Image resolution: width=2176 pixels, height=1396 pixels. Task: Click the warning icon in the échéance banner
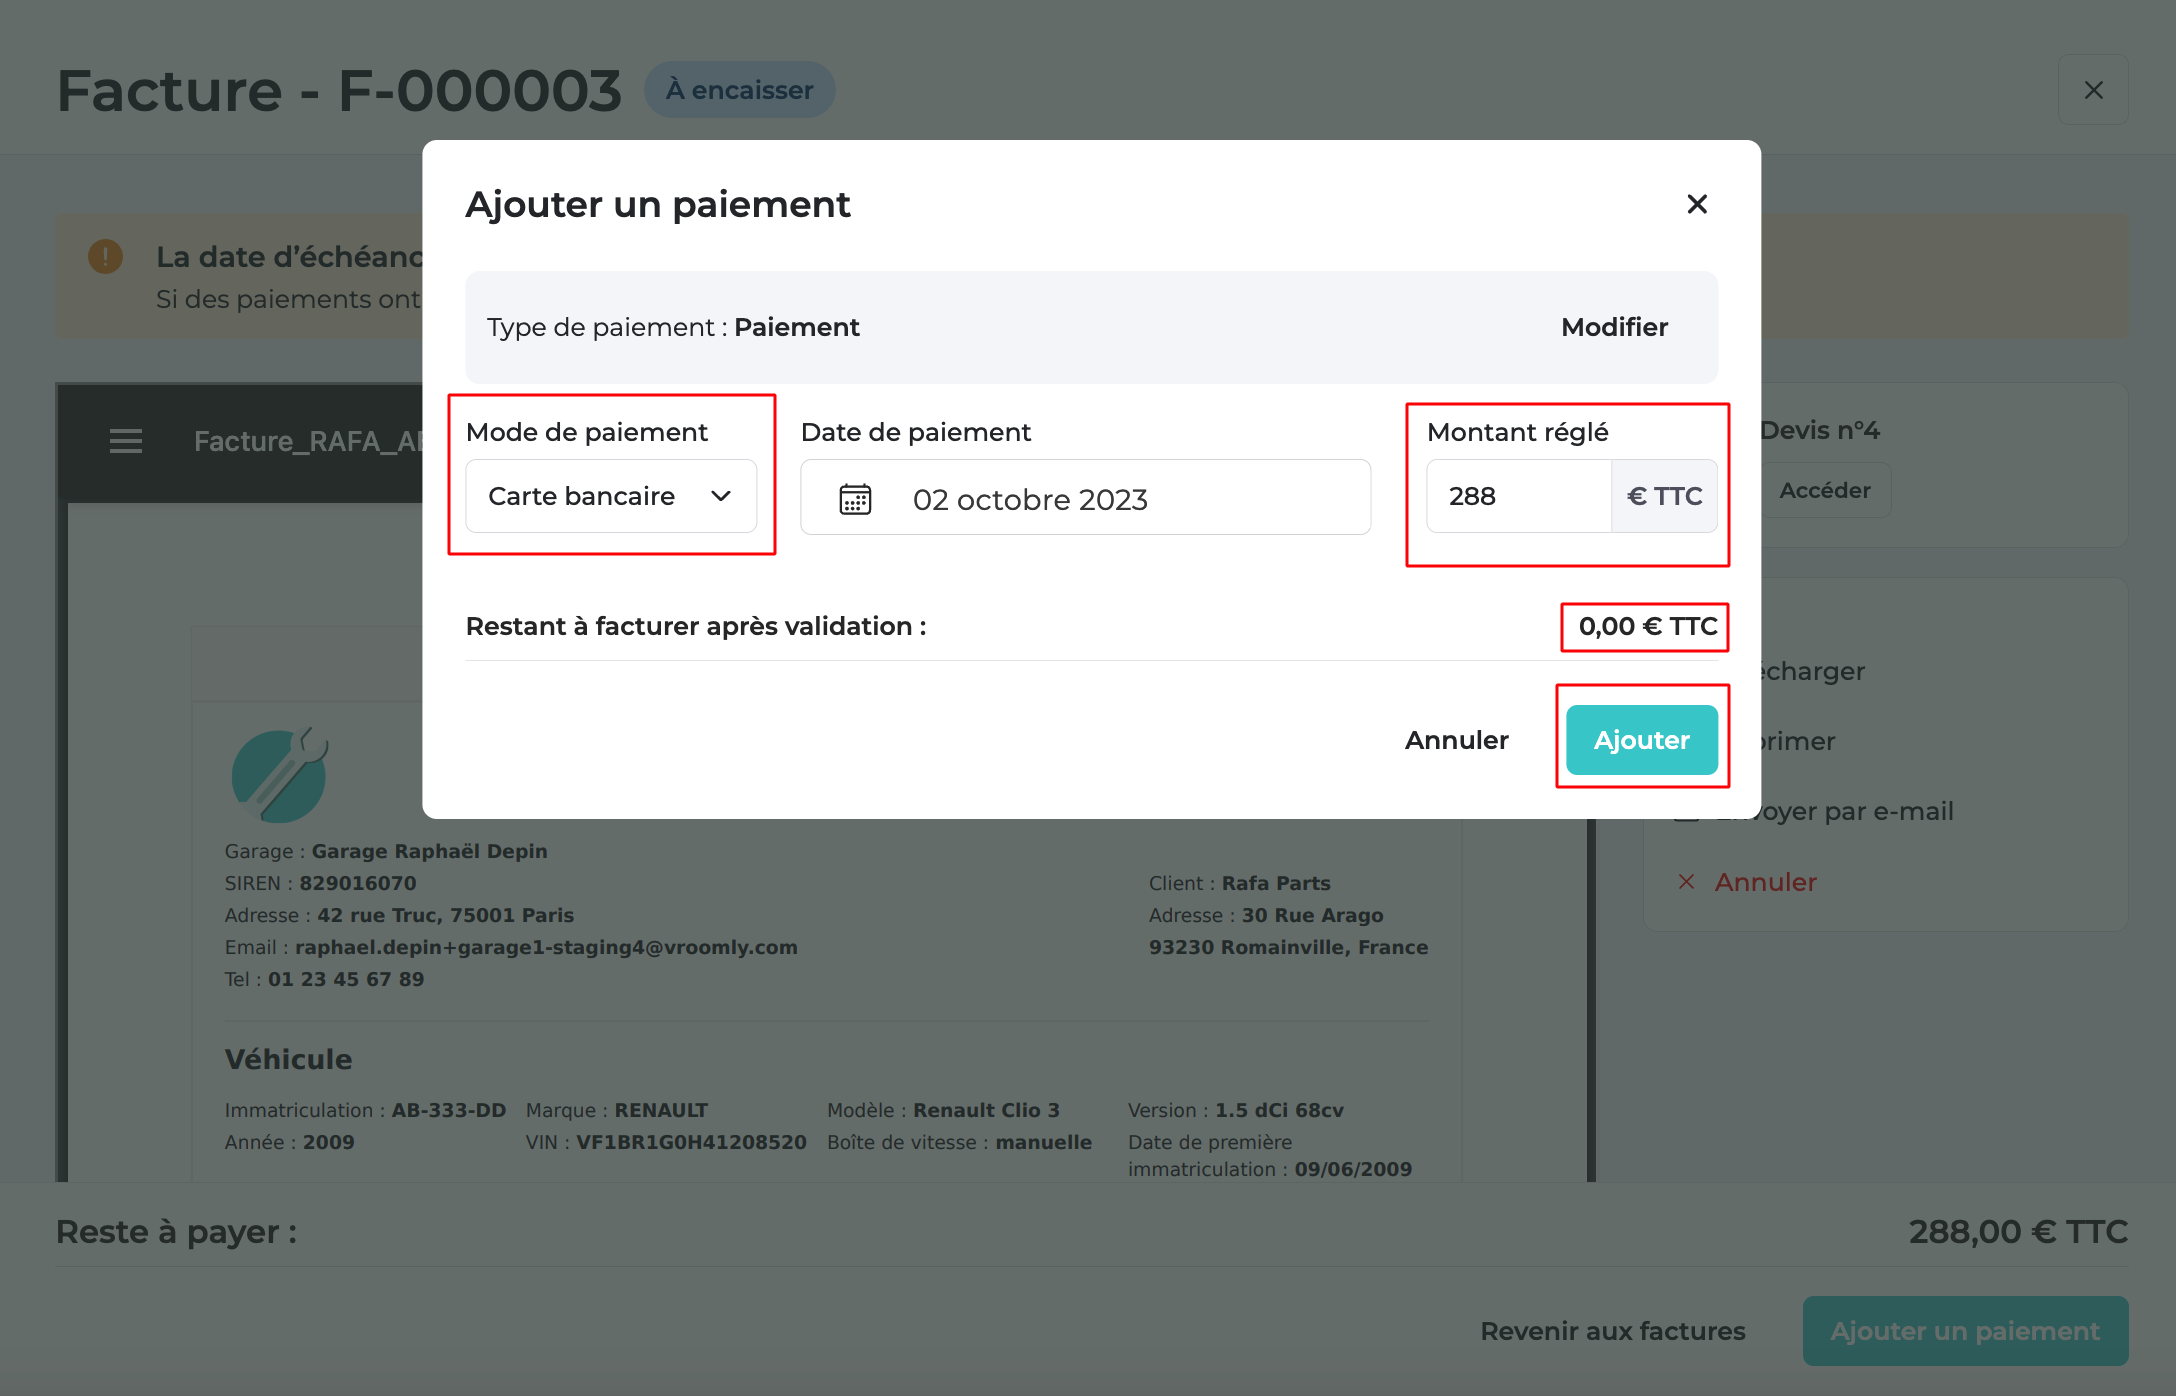pos(103,257)
